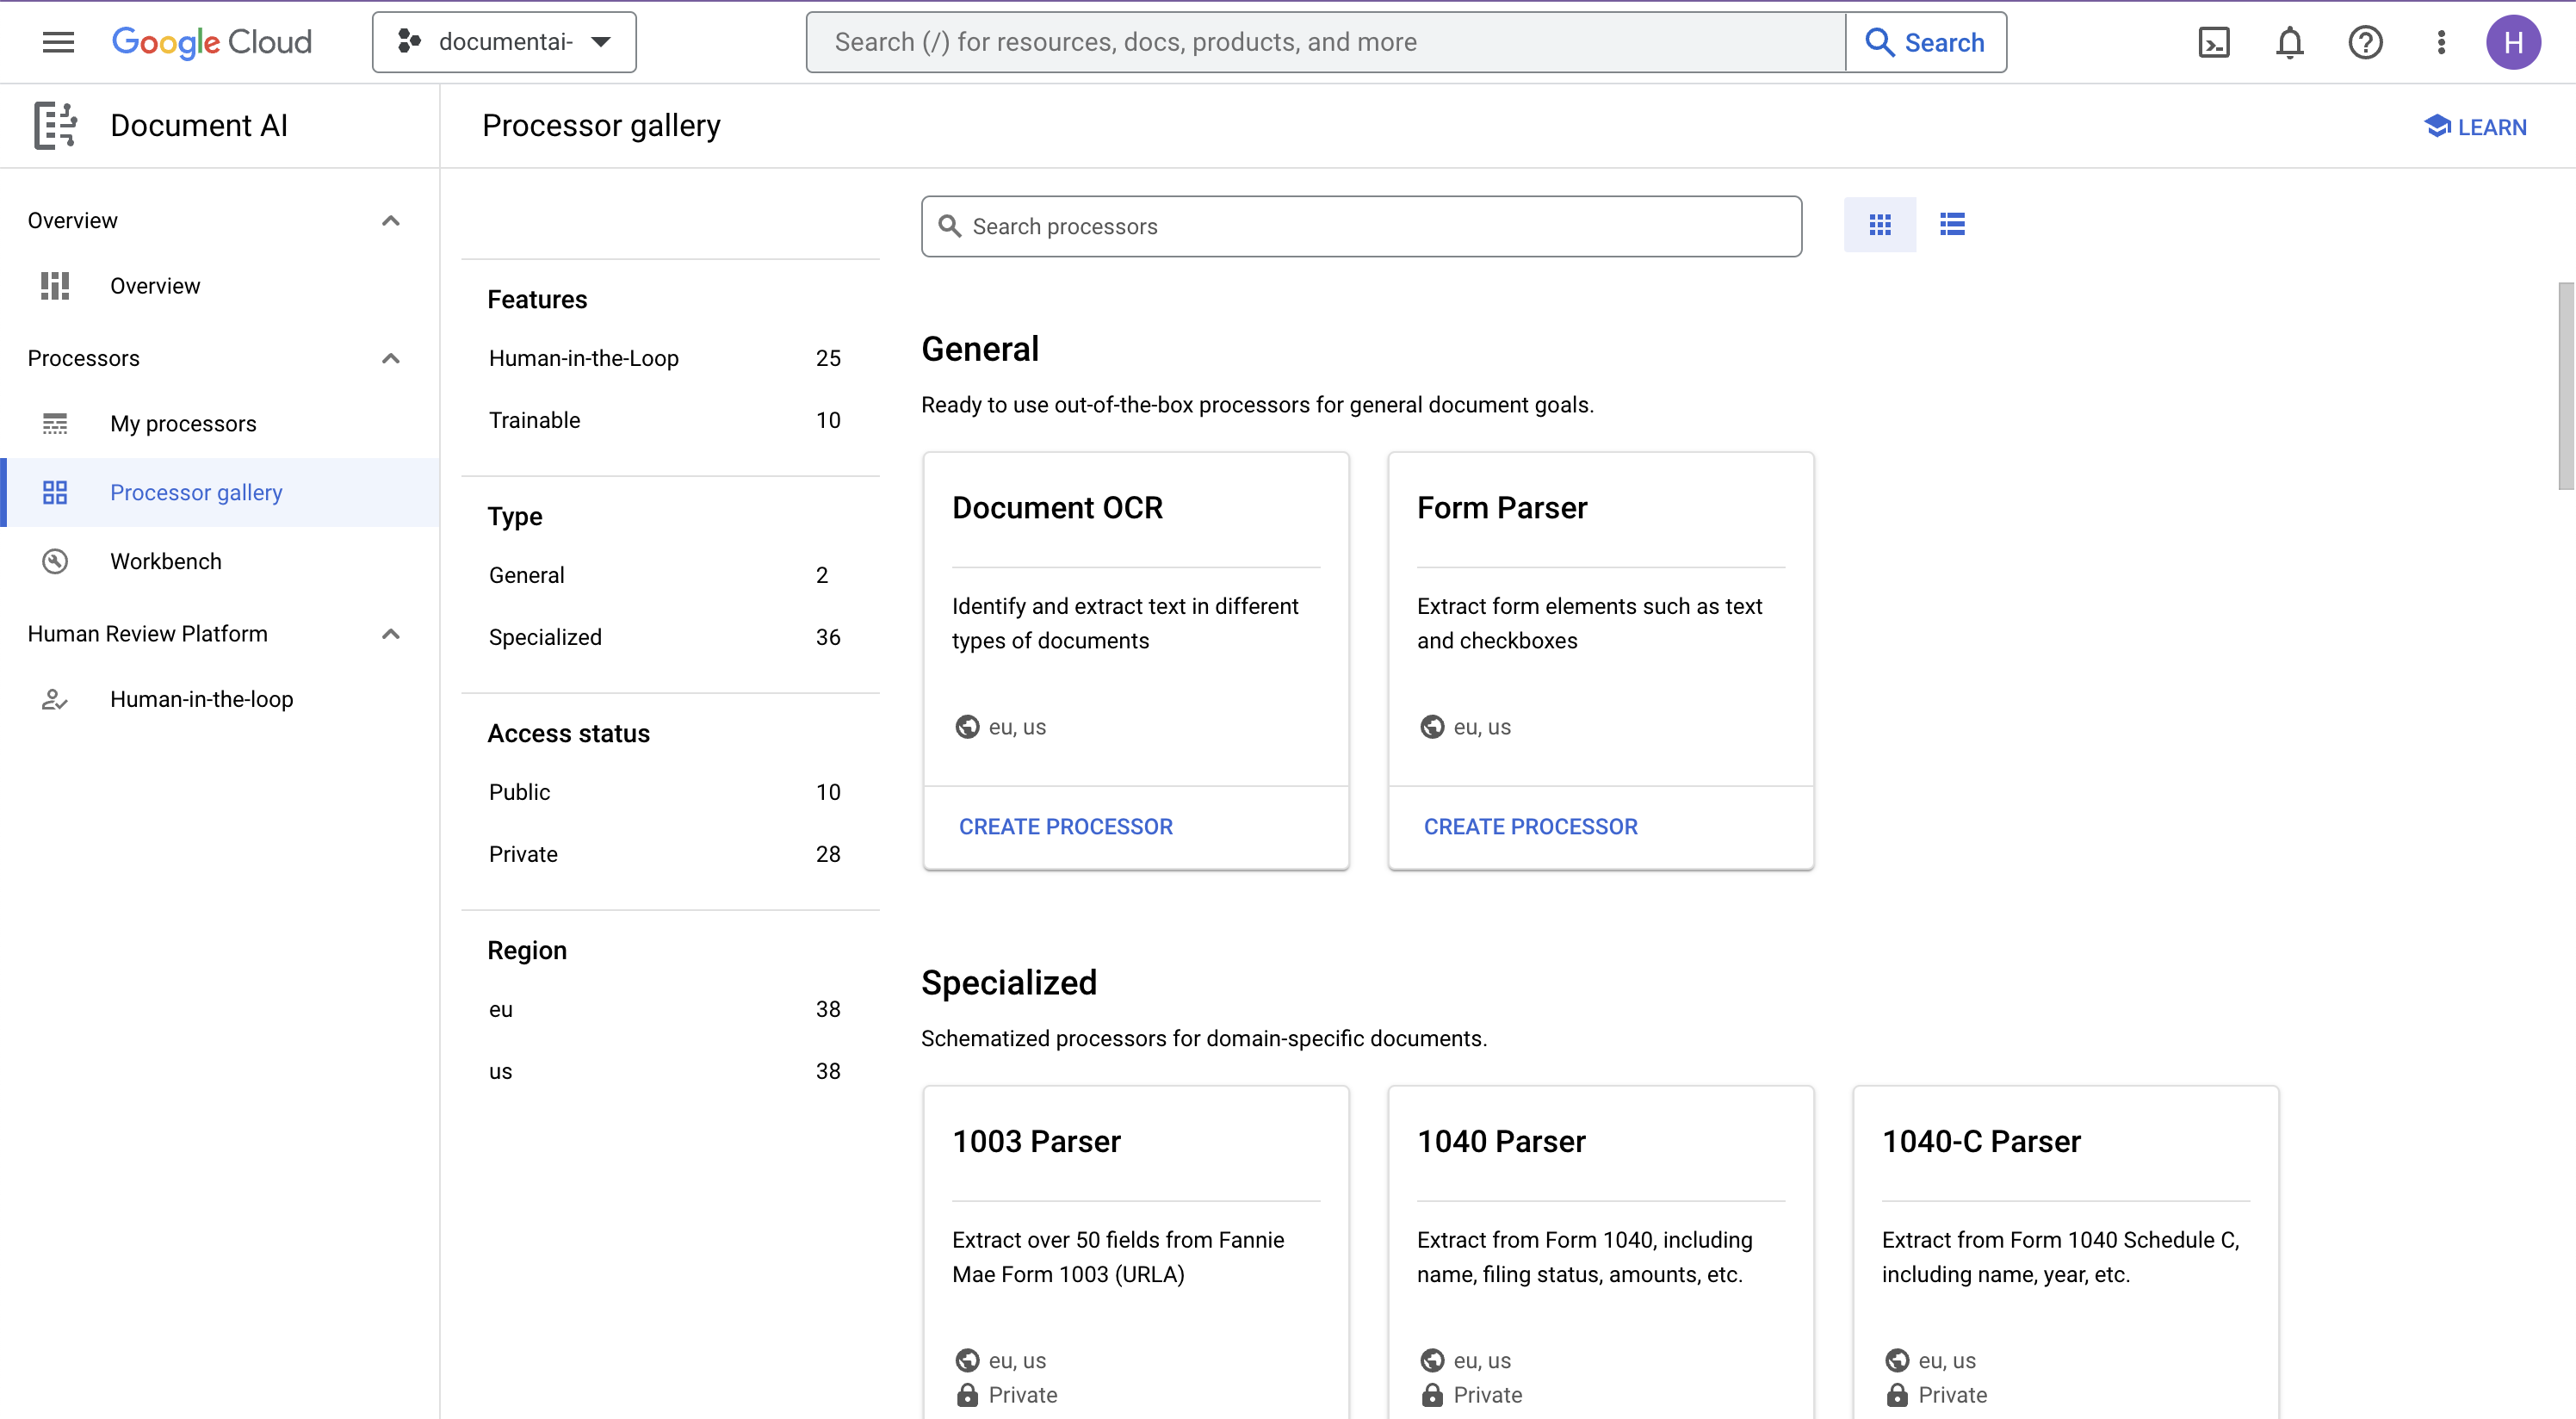Collapse the Processors section
Viewport: 2576px width, 1419px height.
click(391, 358)
